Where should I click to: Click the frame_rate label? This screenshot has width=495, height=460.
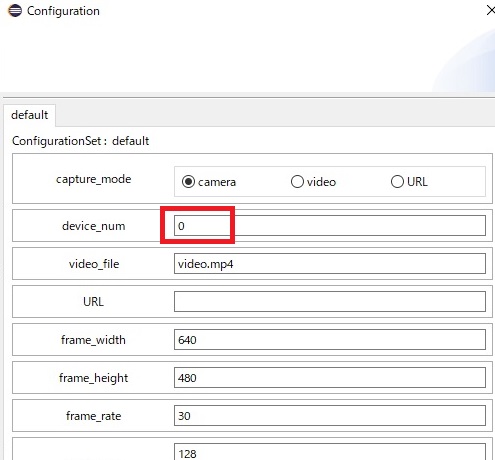click(x=93, y=416)
